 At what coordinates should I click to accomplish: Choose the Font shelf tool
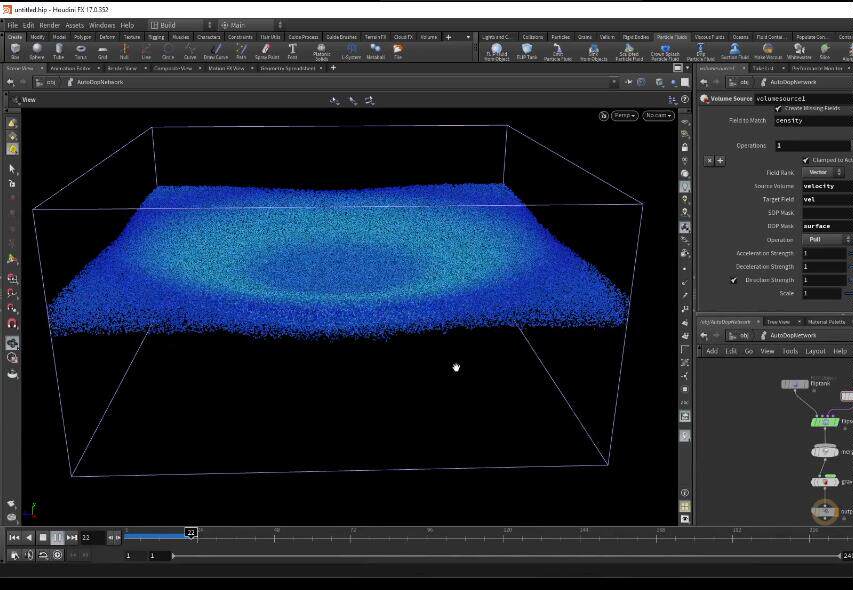point(292,51)
